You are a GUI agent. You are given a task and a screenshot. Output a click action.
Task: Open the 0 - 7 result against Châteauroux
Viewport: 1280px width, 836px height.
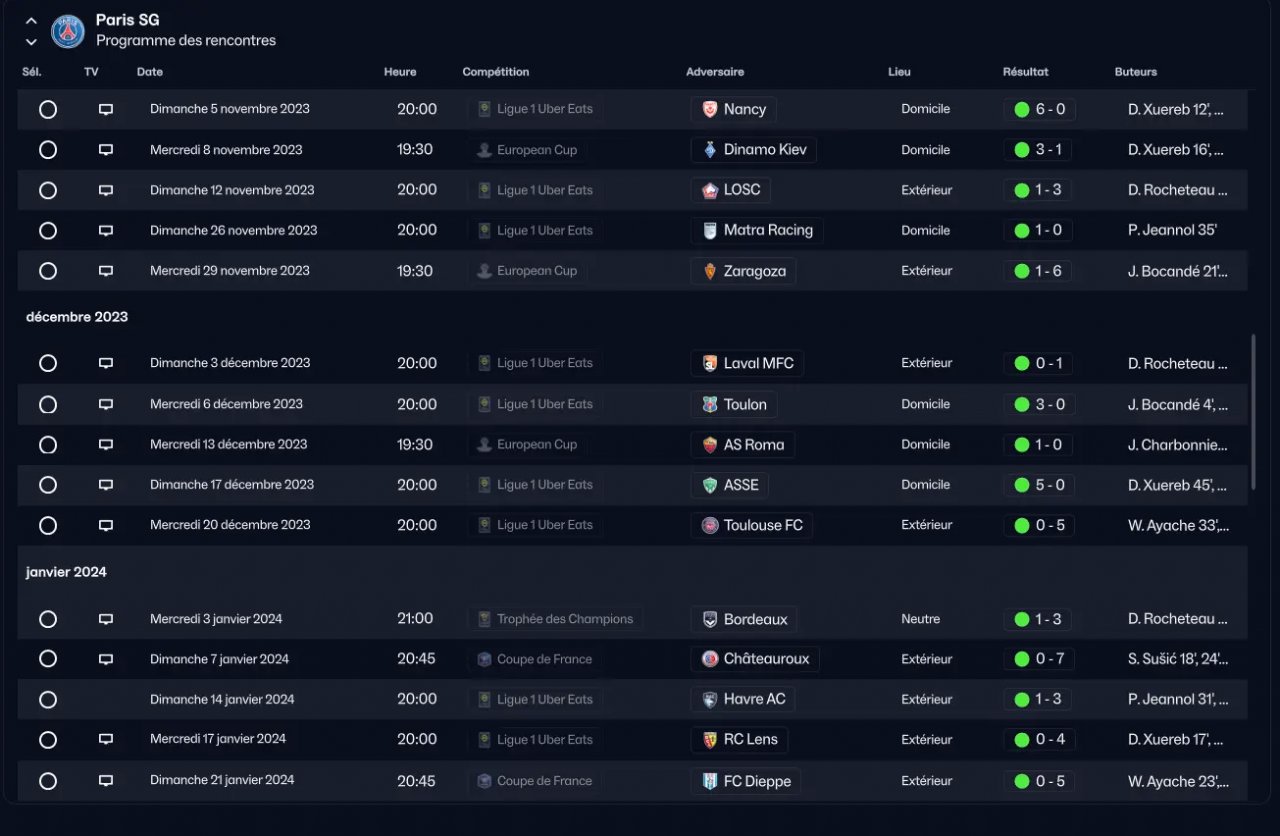(x=1040, y=660)
